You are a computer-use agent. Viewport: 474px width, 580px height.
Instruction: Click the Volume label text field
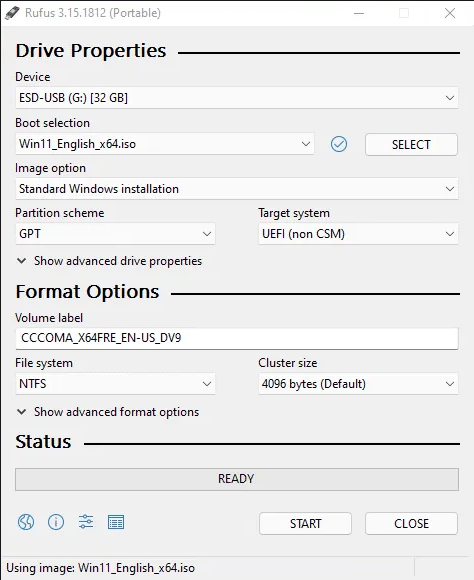pyautogui.click(x=237, y=338)
